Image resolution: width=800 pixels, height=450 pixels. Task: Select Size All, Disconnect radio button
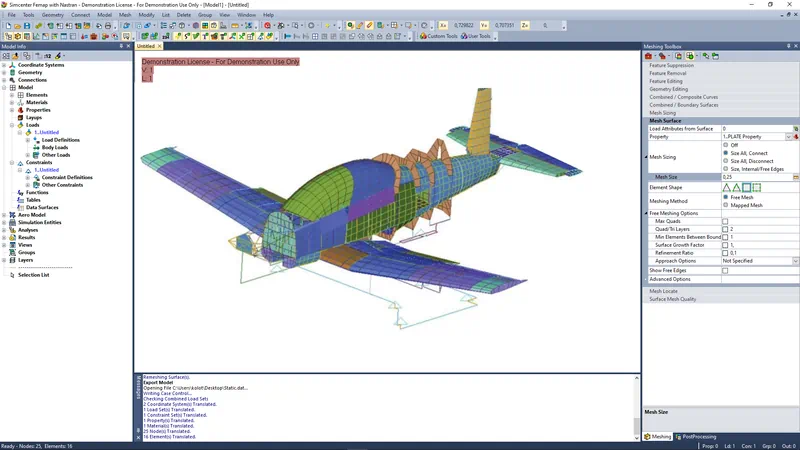(x=726, y=161)
